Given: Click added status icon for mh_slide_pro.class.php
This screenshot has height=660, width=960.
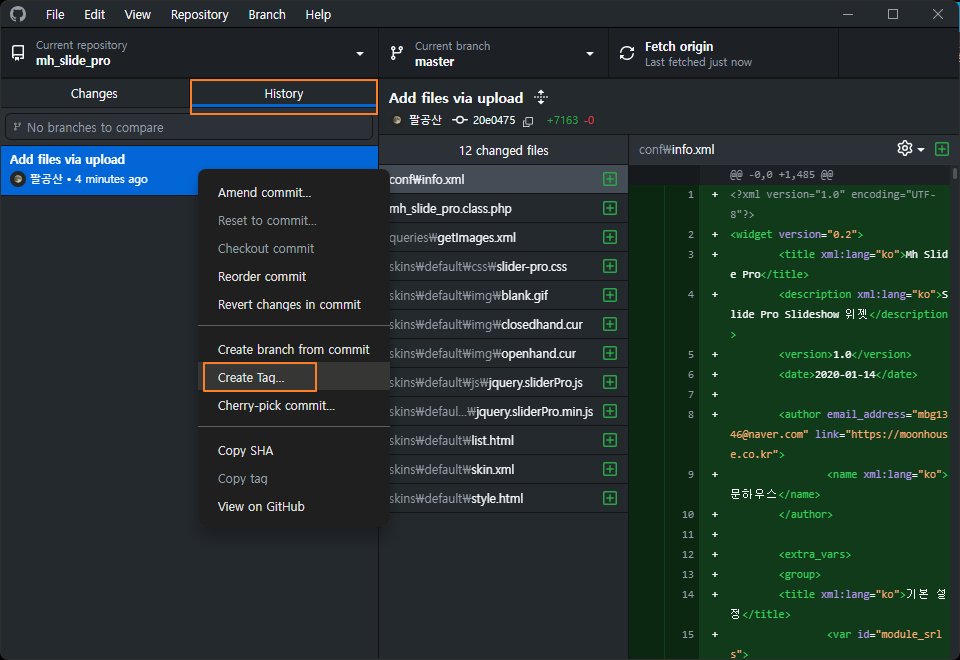Looking at the screenshot, I should pyautogui.click(x=610, y=208).
